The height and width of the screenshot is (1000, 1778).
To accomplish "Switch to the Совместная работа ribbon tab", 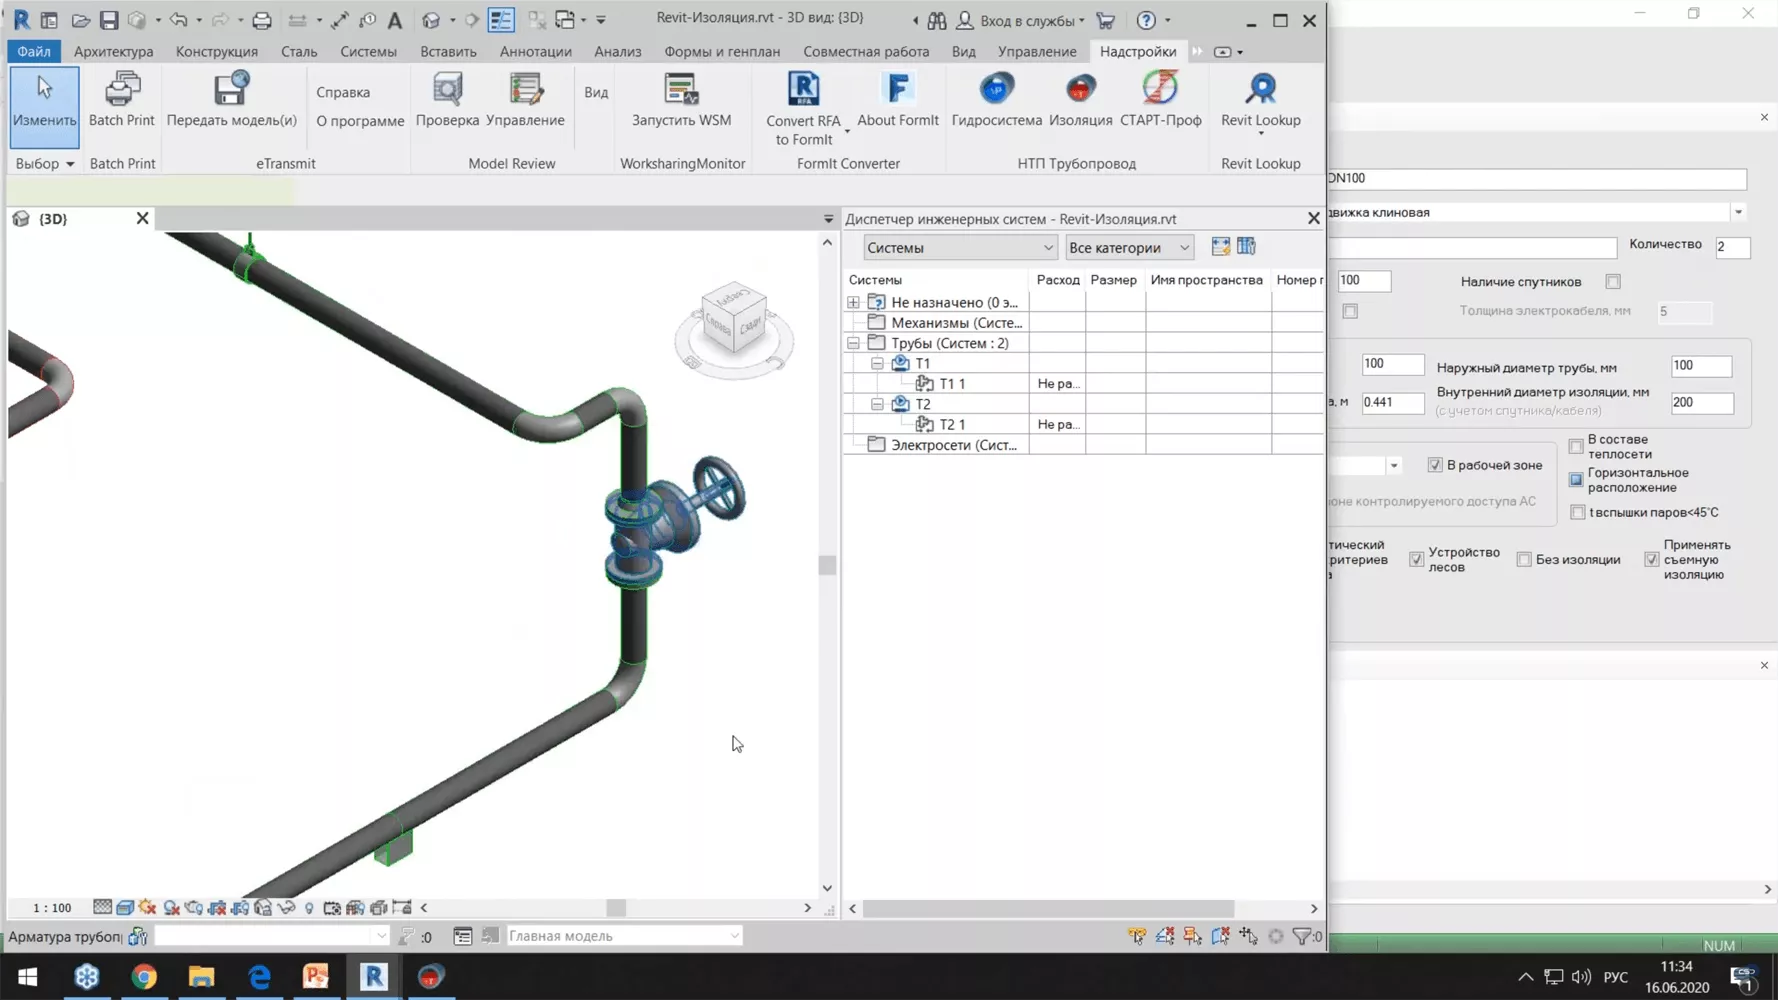I will [866, 51].
